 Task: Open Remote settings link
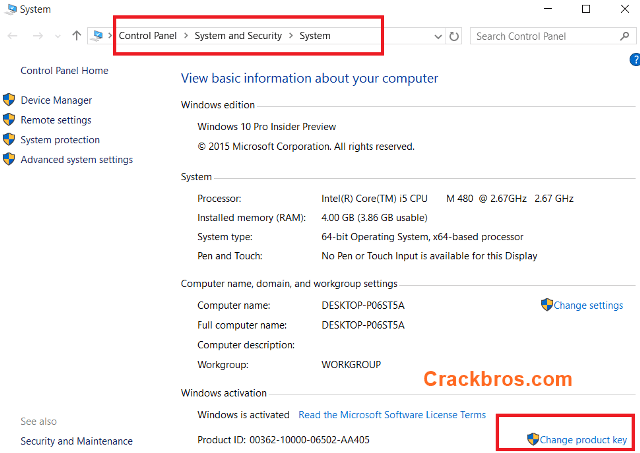pos(56,120)
